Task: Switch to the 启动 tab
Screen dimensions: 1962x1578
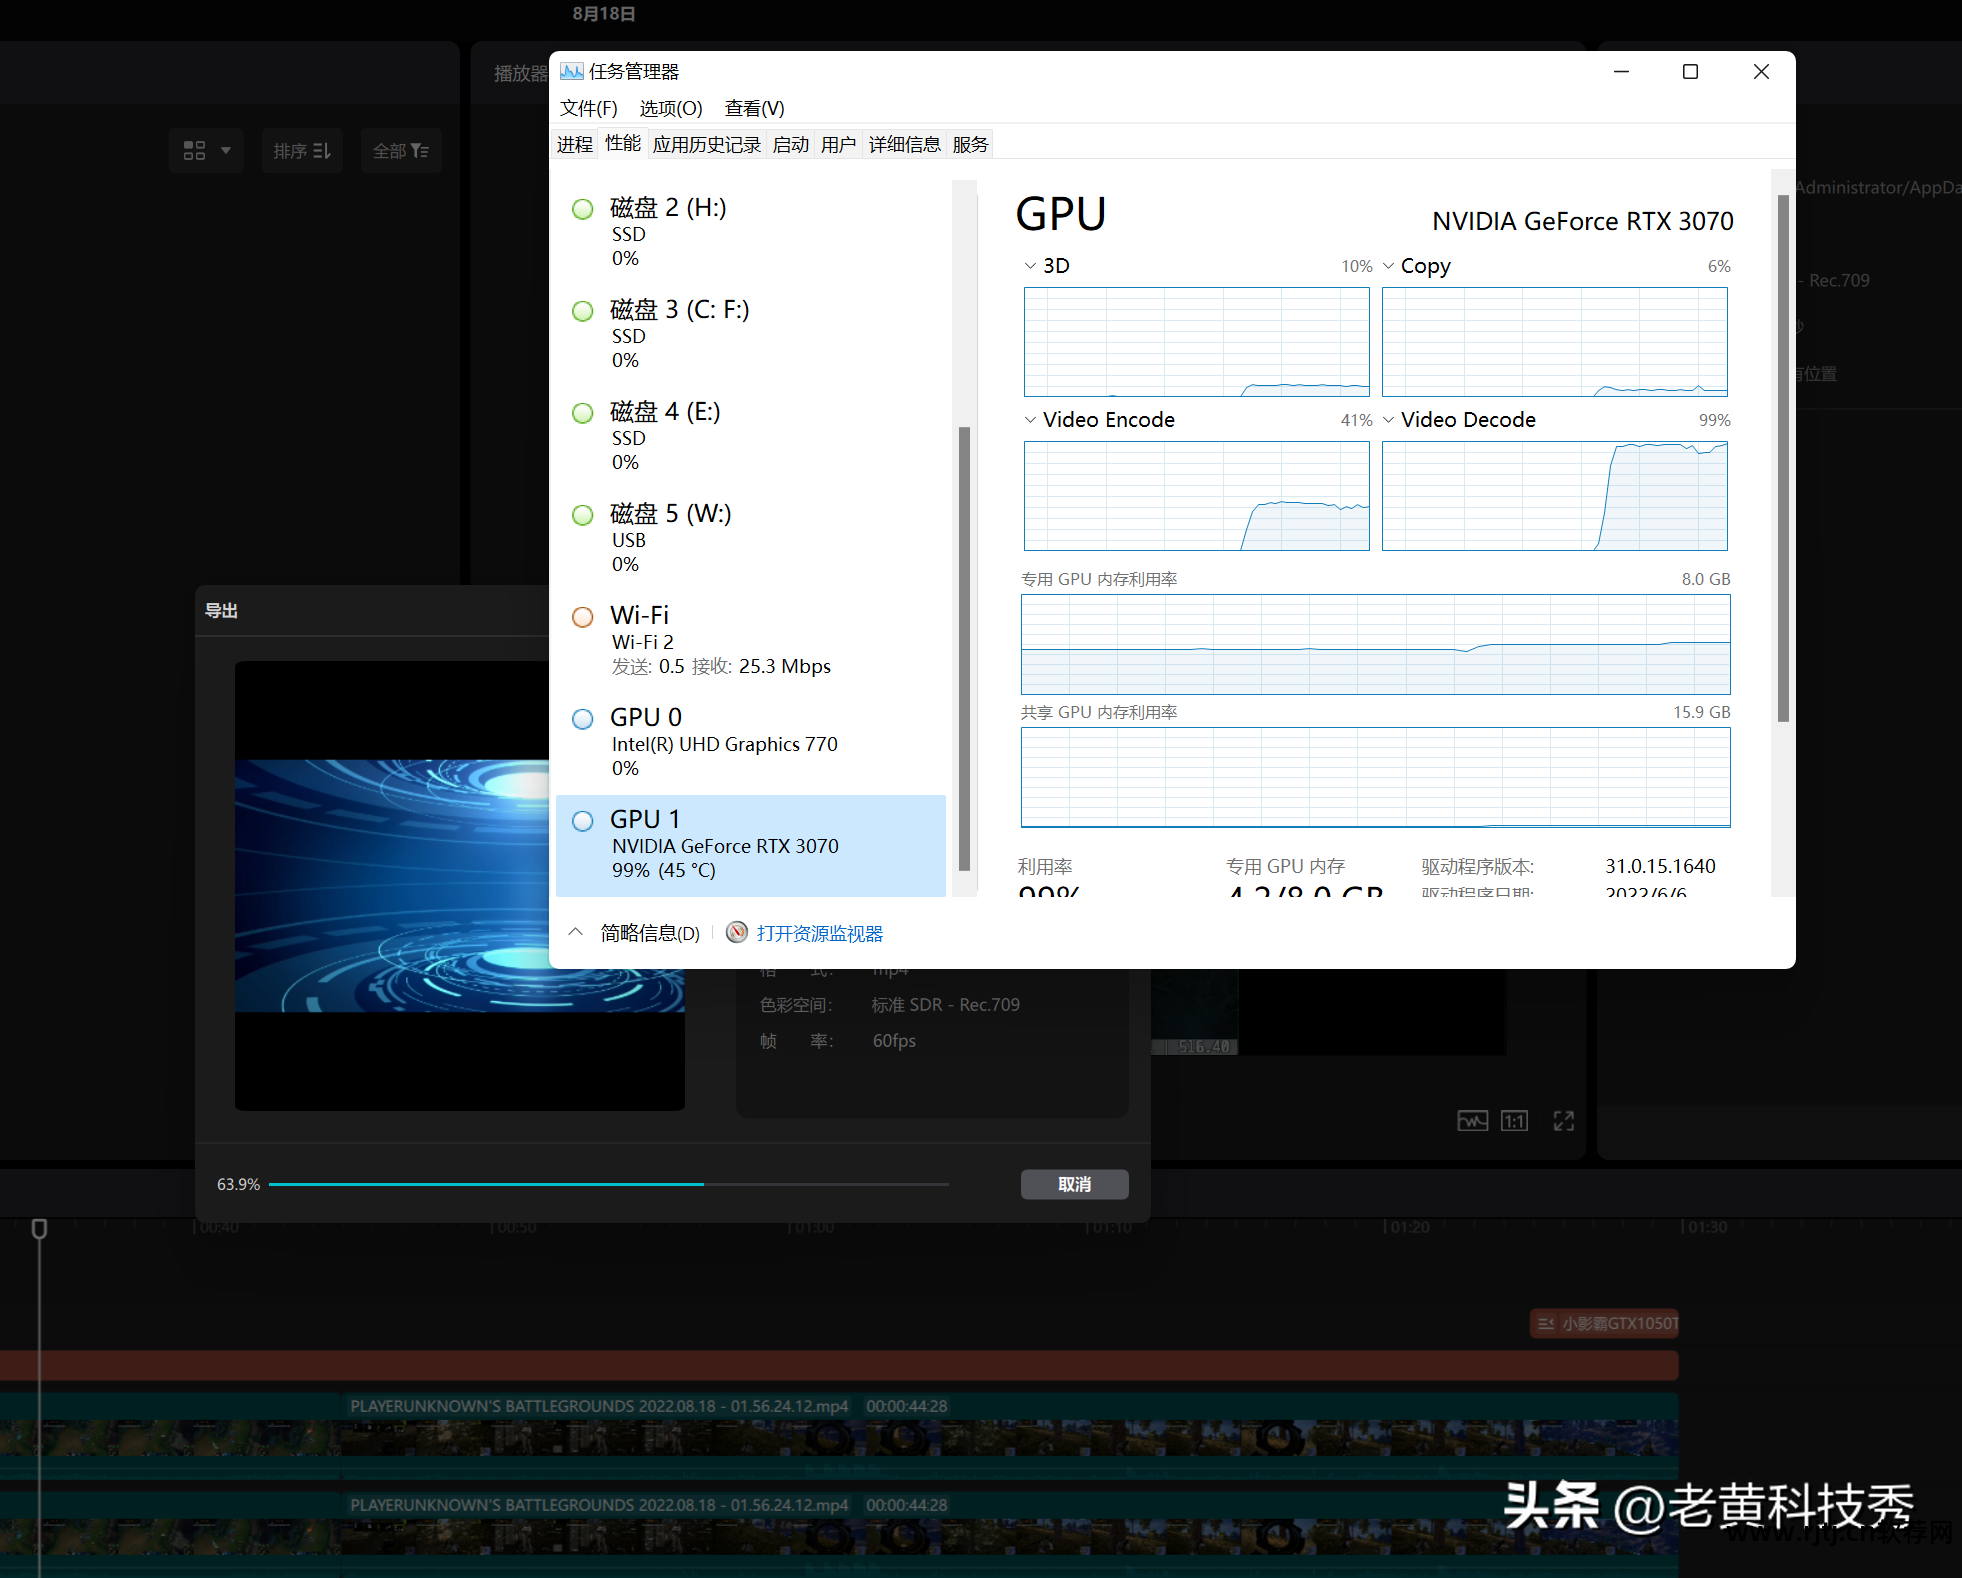Action: (791, 145)
